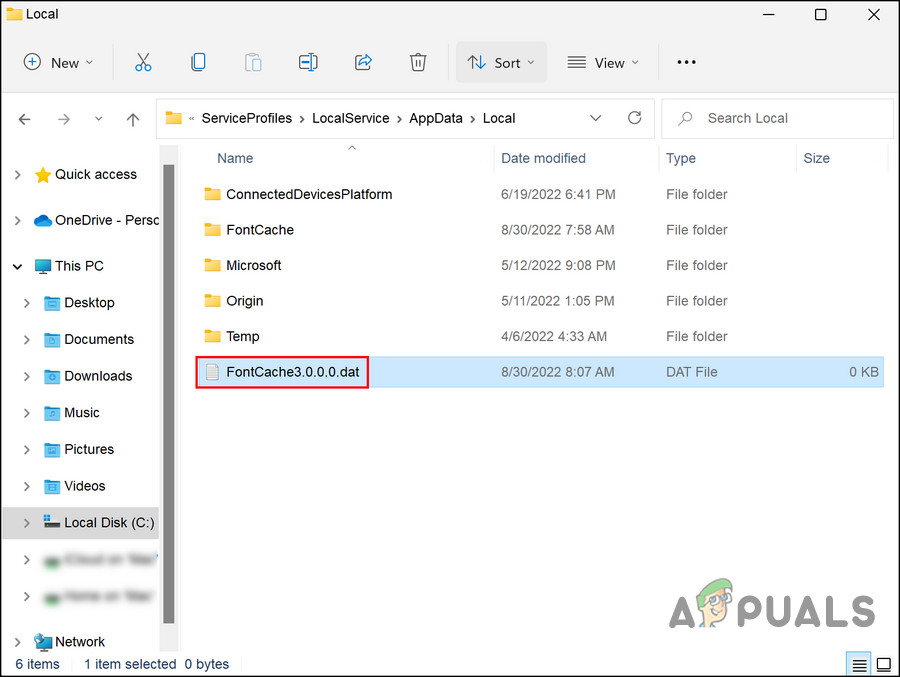900x677 pixels.
Task: Refresh the folder contents
Action: tap(634, 118)
